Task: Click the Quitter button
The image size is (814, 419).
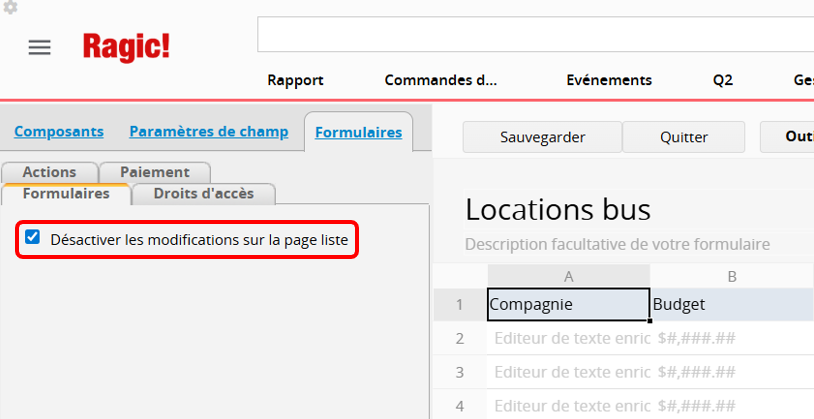Action: (x=683, y=137)
